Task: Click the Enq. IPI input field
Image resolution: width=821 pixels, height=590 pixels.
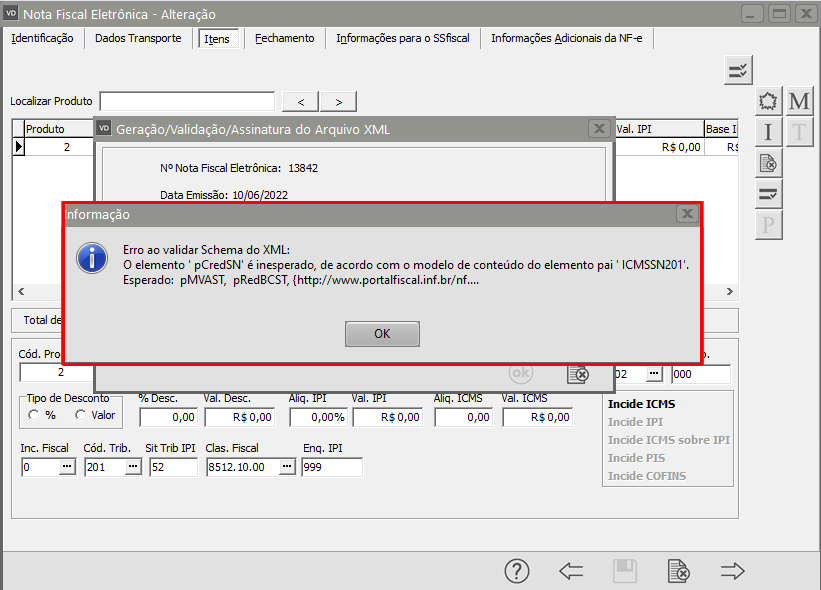Action: point(331,467)
